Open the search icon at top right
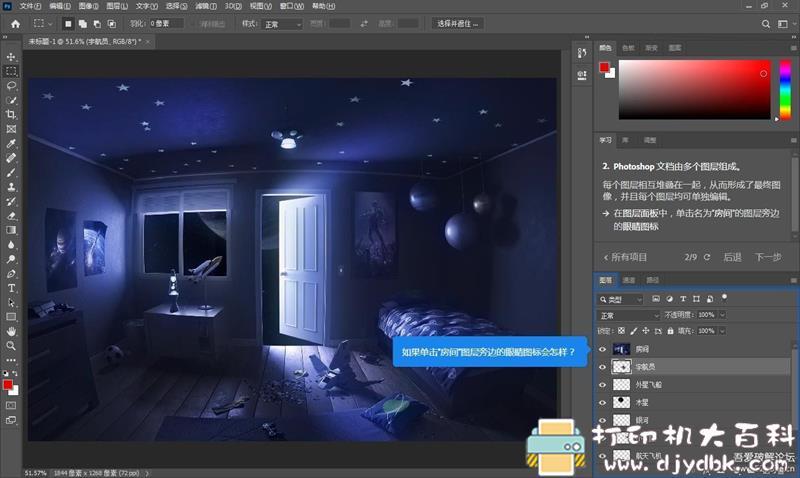The image size is (800, 478). tap(766, 24)
